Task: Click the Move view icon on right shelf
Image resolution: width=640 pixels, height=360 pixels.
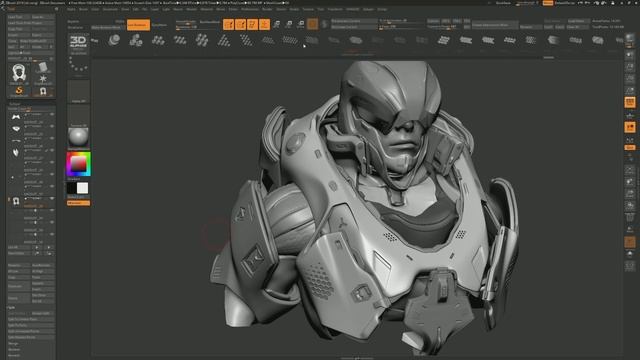Action: point(630,182)
